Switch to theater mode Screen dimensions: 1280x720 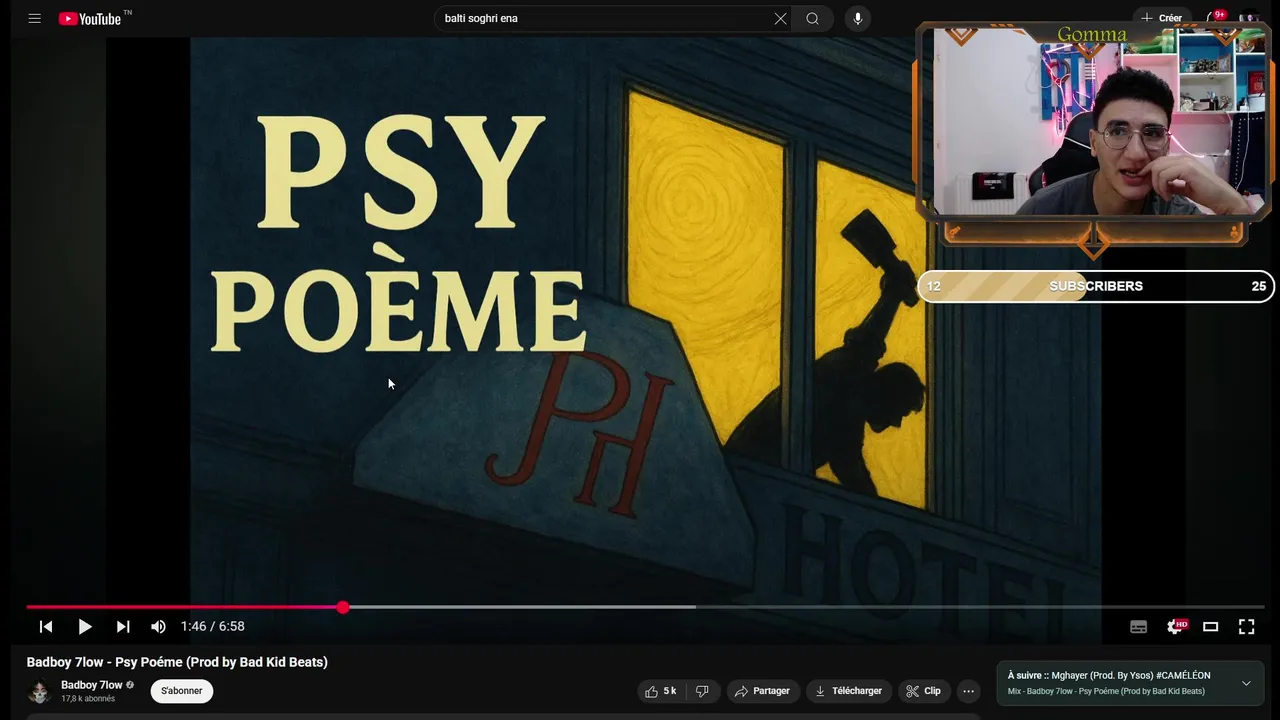1210,627
